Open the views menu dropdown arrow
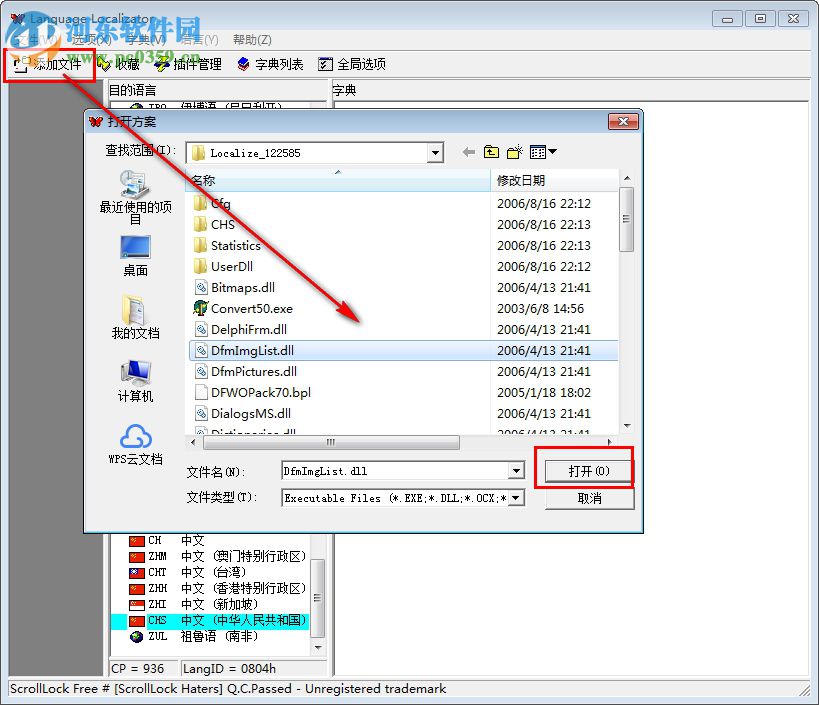819x705 pixels. click(551, 152)
